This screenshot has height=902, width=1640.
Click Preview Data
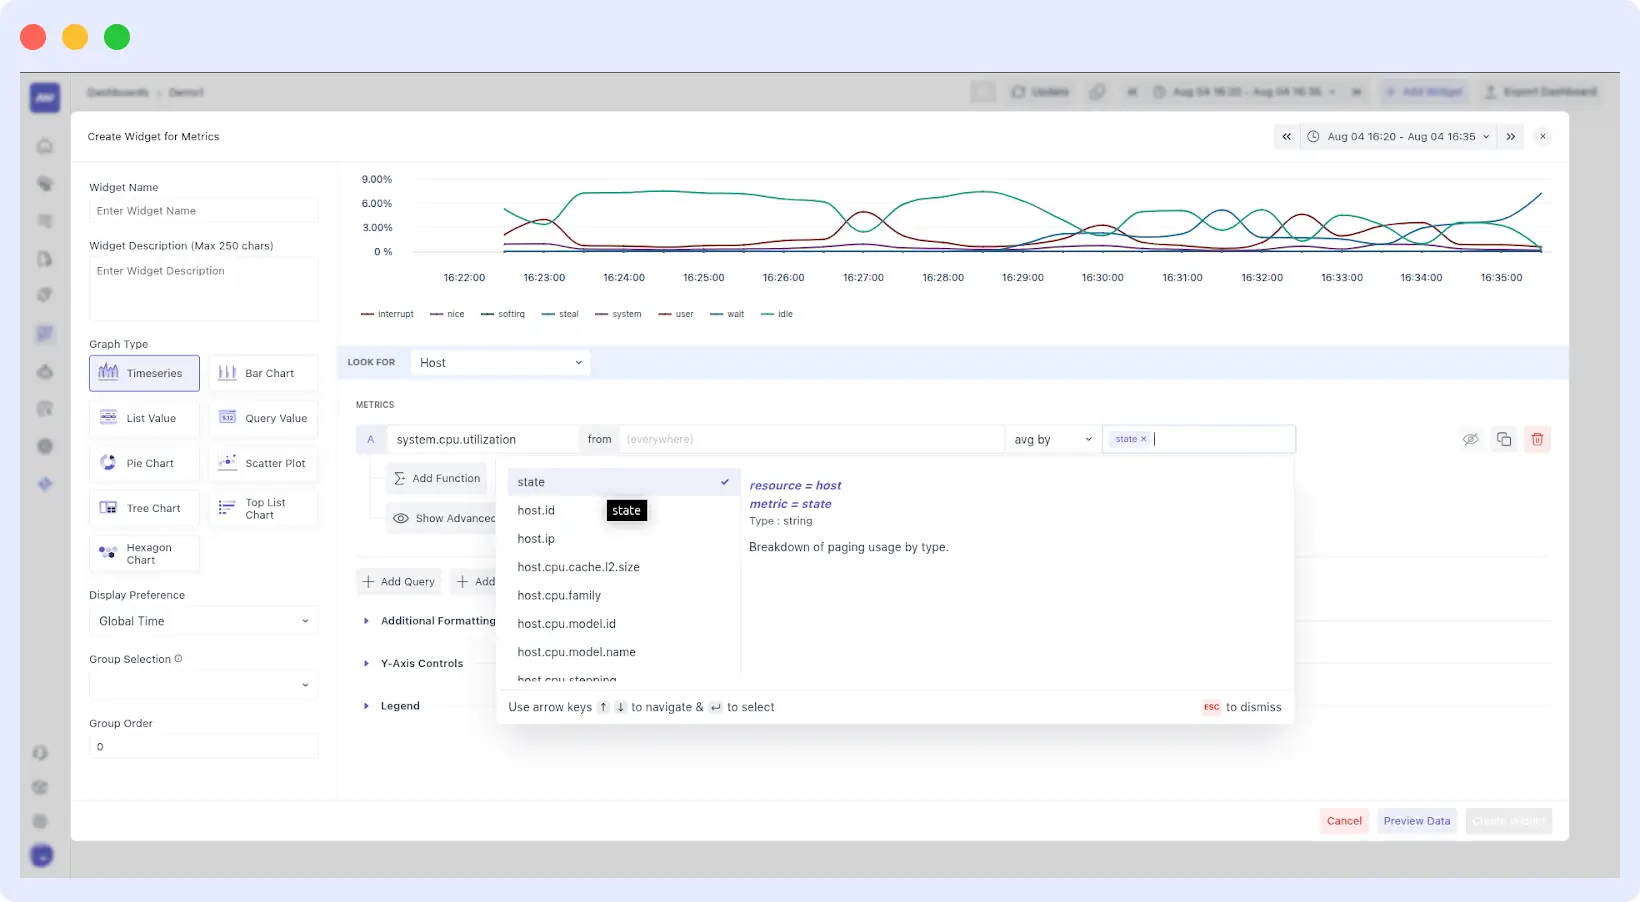1416,820
